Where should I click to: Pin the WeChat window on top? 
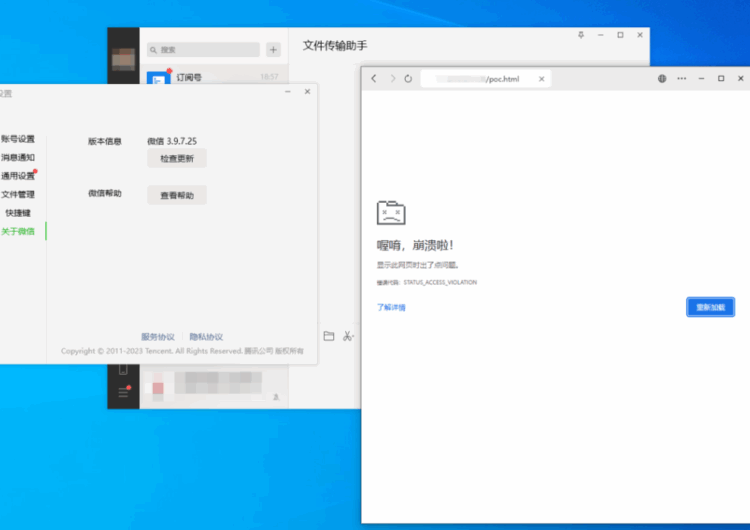pos(581,35)
